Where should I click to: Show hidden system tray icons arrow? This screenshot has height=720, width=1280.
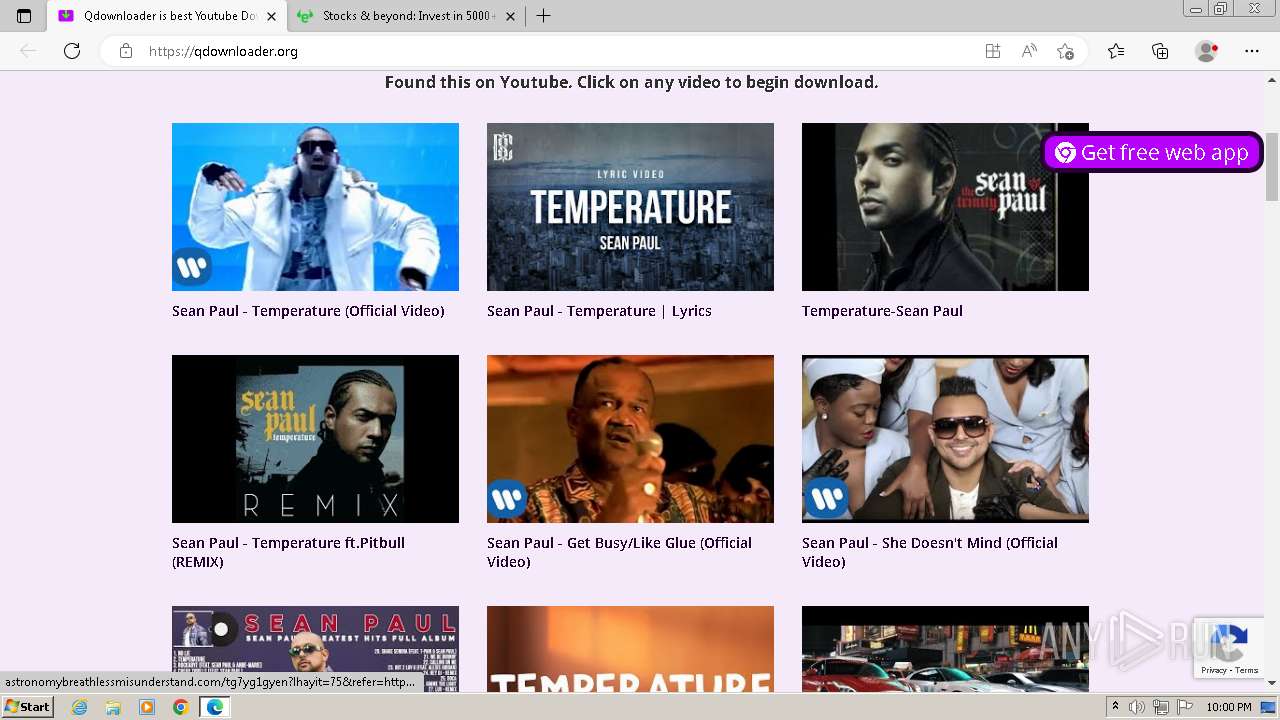[x=1115, y=707]
